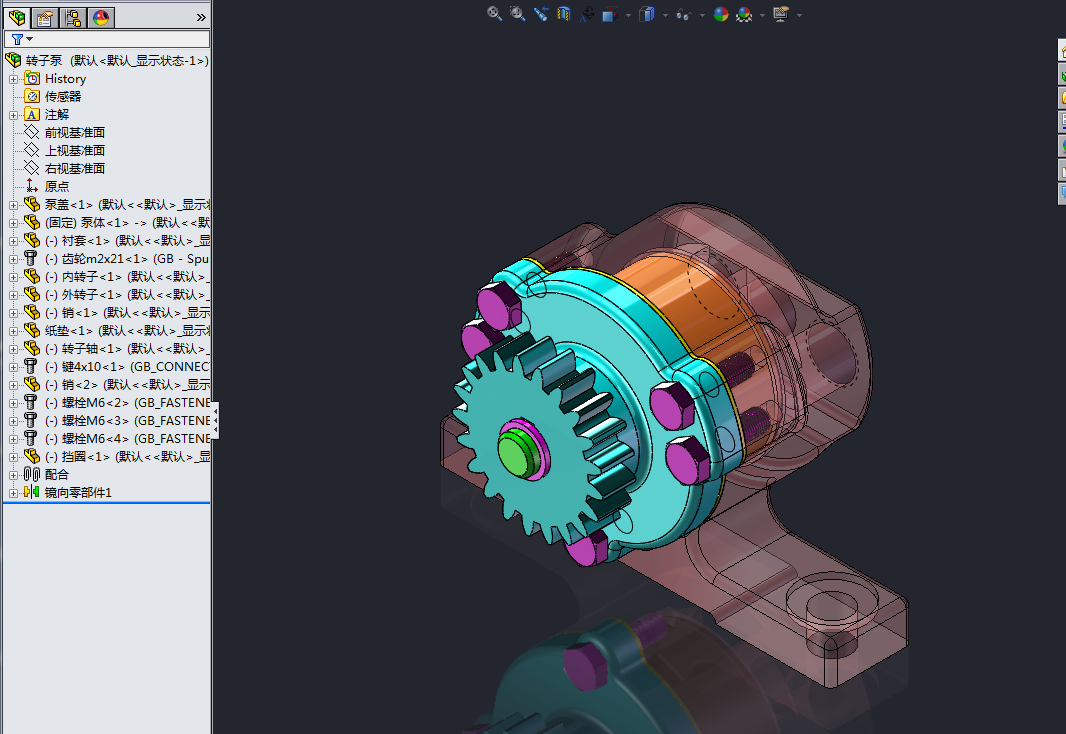The height and width of the screenshot is (734, 1066).
Task: Click the double-chevron to expand the panel
Action: click(201, 18)
